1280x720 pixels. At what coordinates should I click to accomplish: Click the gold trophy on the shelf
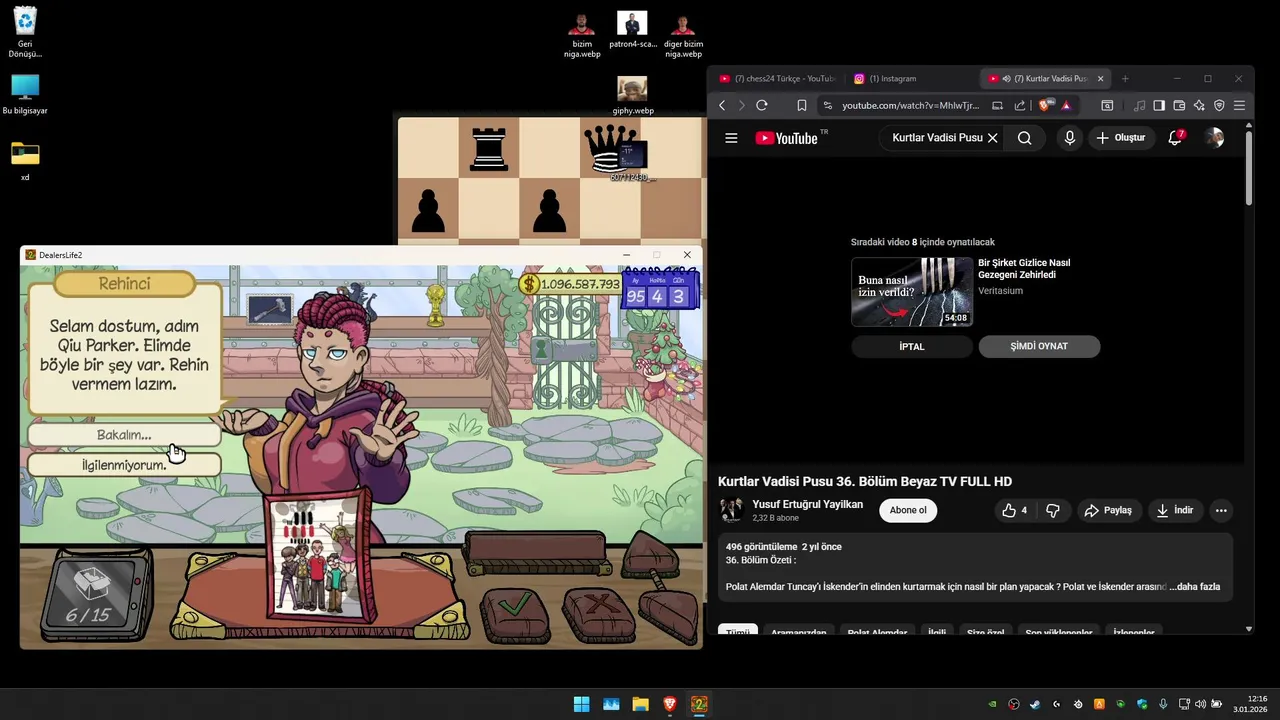tap(435, 304)
